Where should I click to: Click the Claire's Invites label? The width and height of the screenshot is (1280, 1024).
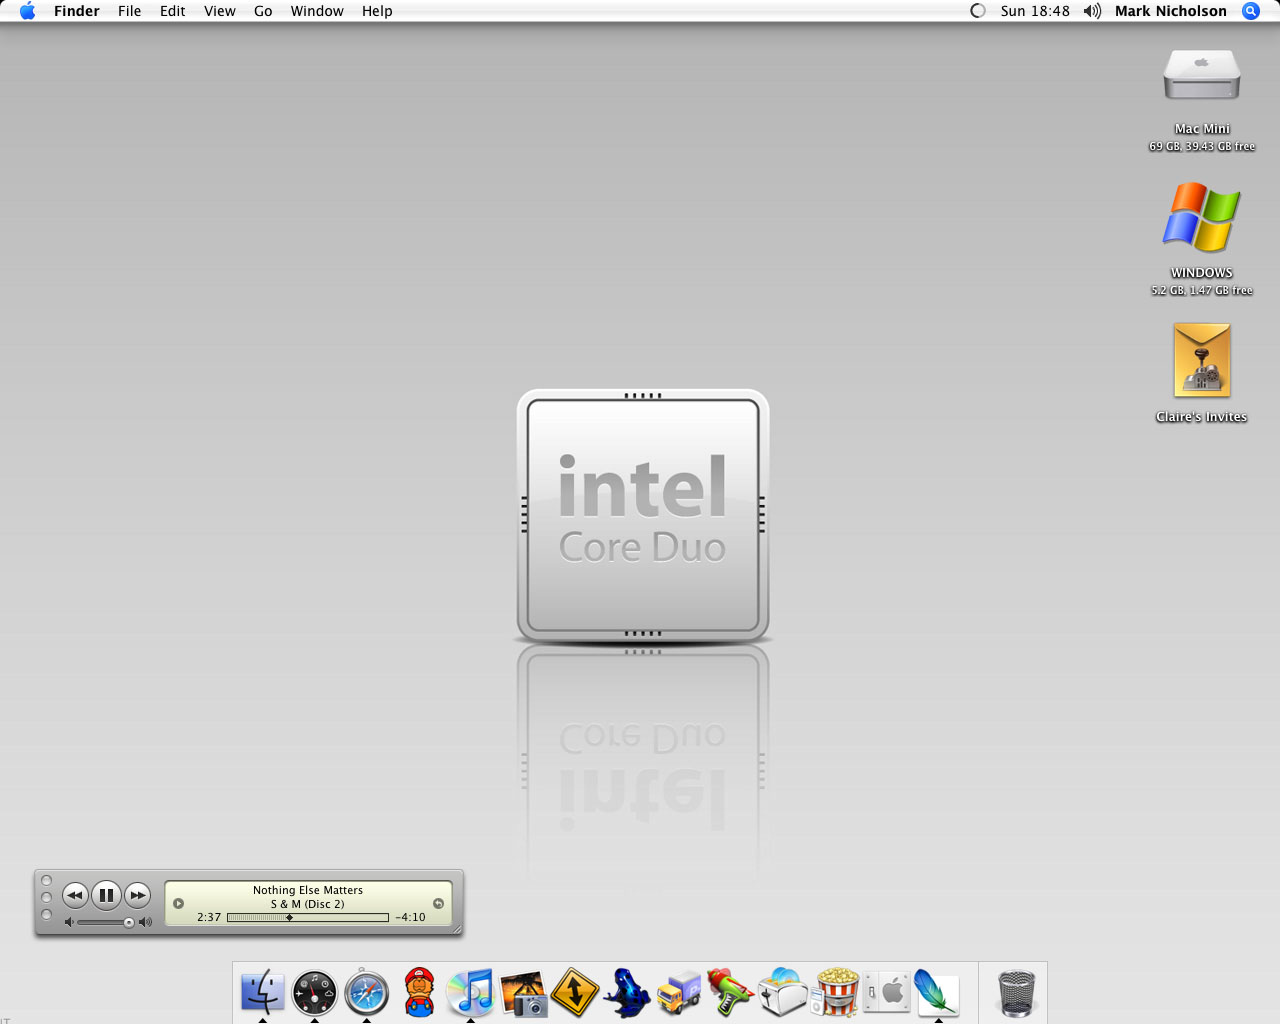1202,417
